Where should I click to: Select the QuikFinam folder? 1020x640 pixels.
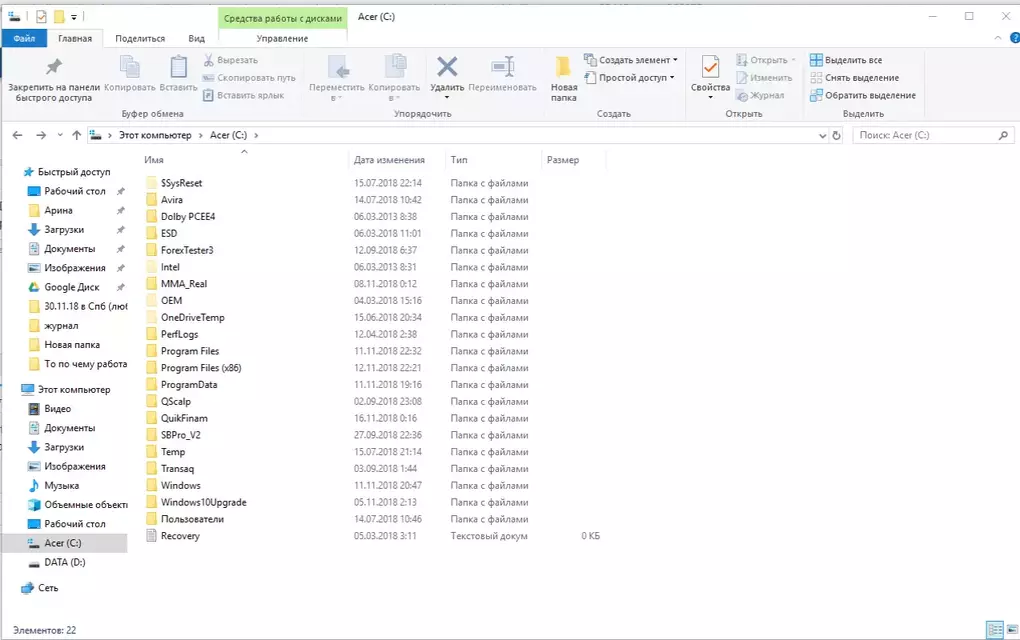(184, 418)
